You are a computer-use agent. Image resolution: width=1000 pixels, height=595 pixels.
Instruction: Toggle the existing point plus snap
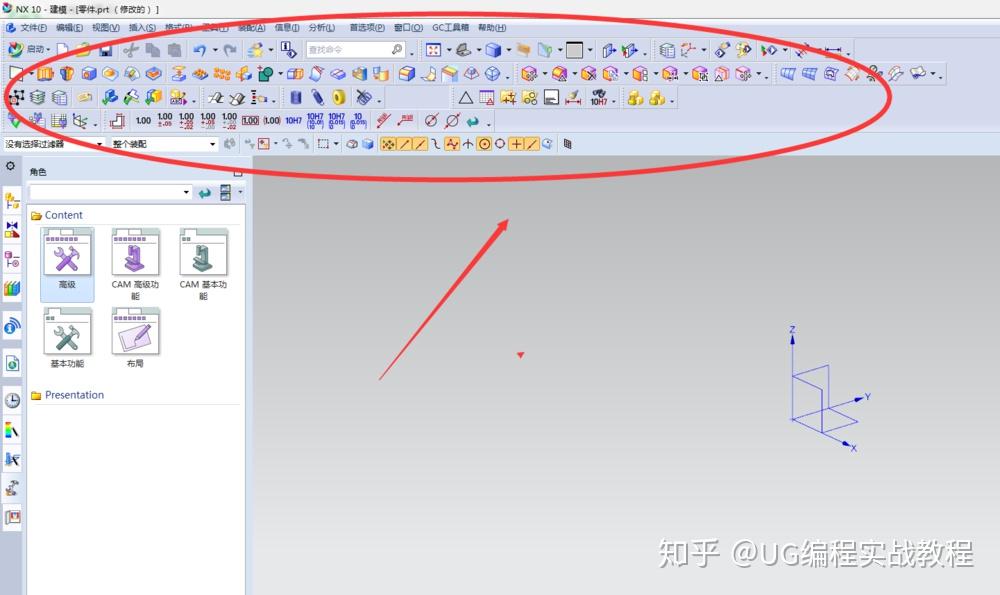click(516, 144)
